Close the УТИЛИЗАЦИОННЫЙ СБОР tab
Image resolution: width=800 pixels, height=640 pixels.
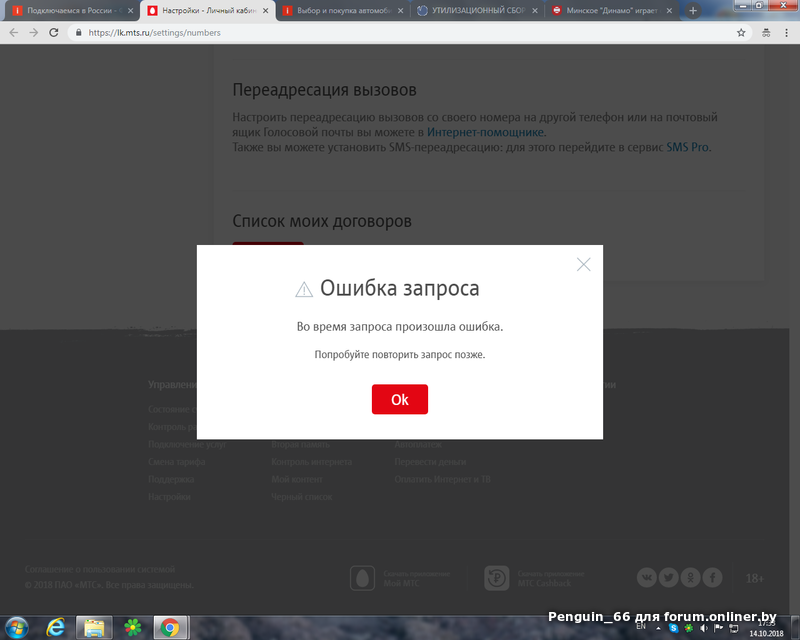tap(535, 10)
